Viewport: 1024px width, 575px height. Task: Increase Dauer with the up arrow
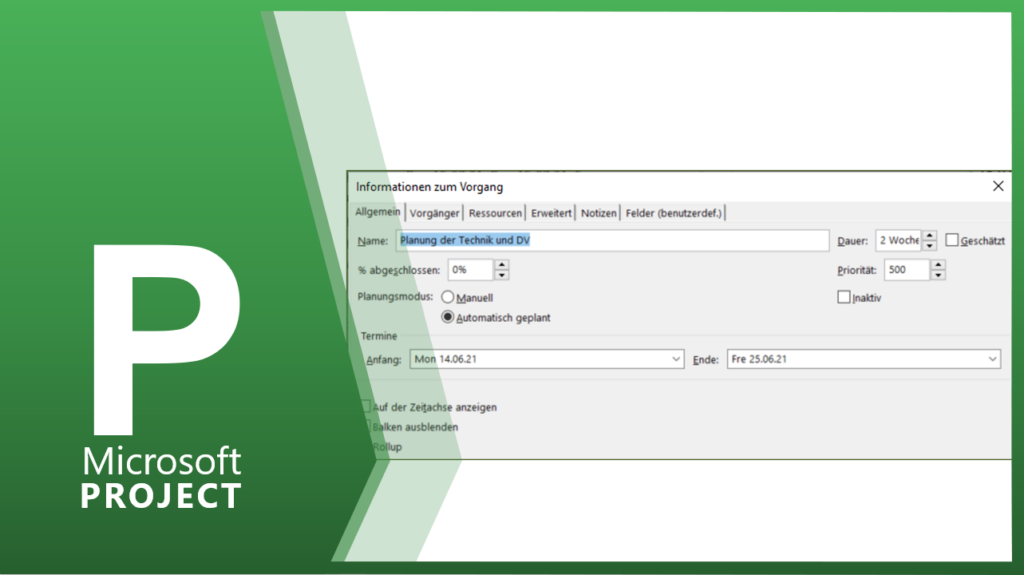click(x=929, y=235)
